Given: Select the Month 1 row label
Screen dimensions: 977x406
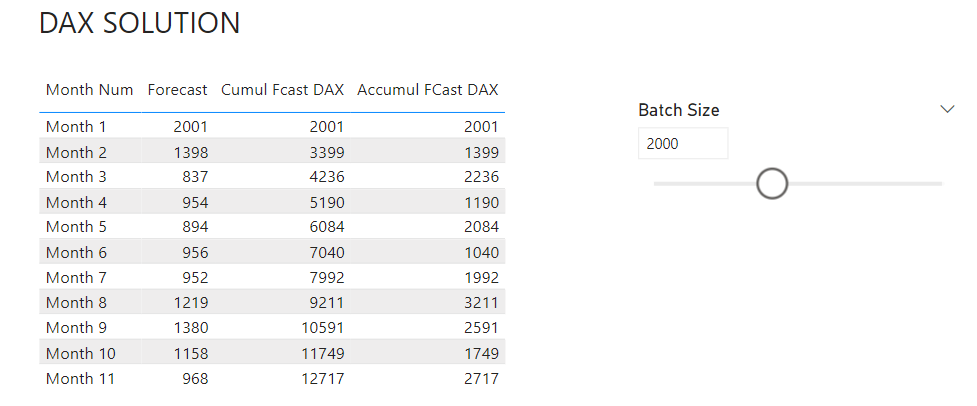Looking at the screenshot, I should pyautogui.click(x=76, y=126).
